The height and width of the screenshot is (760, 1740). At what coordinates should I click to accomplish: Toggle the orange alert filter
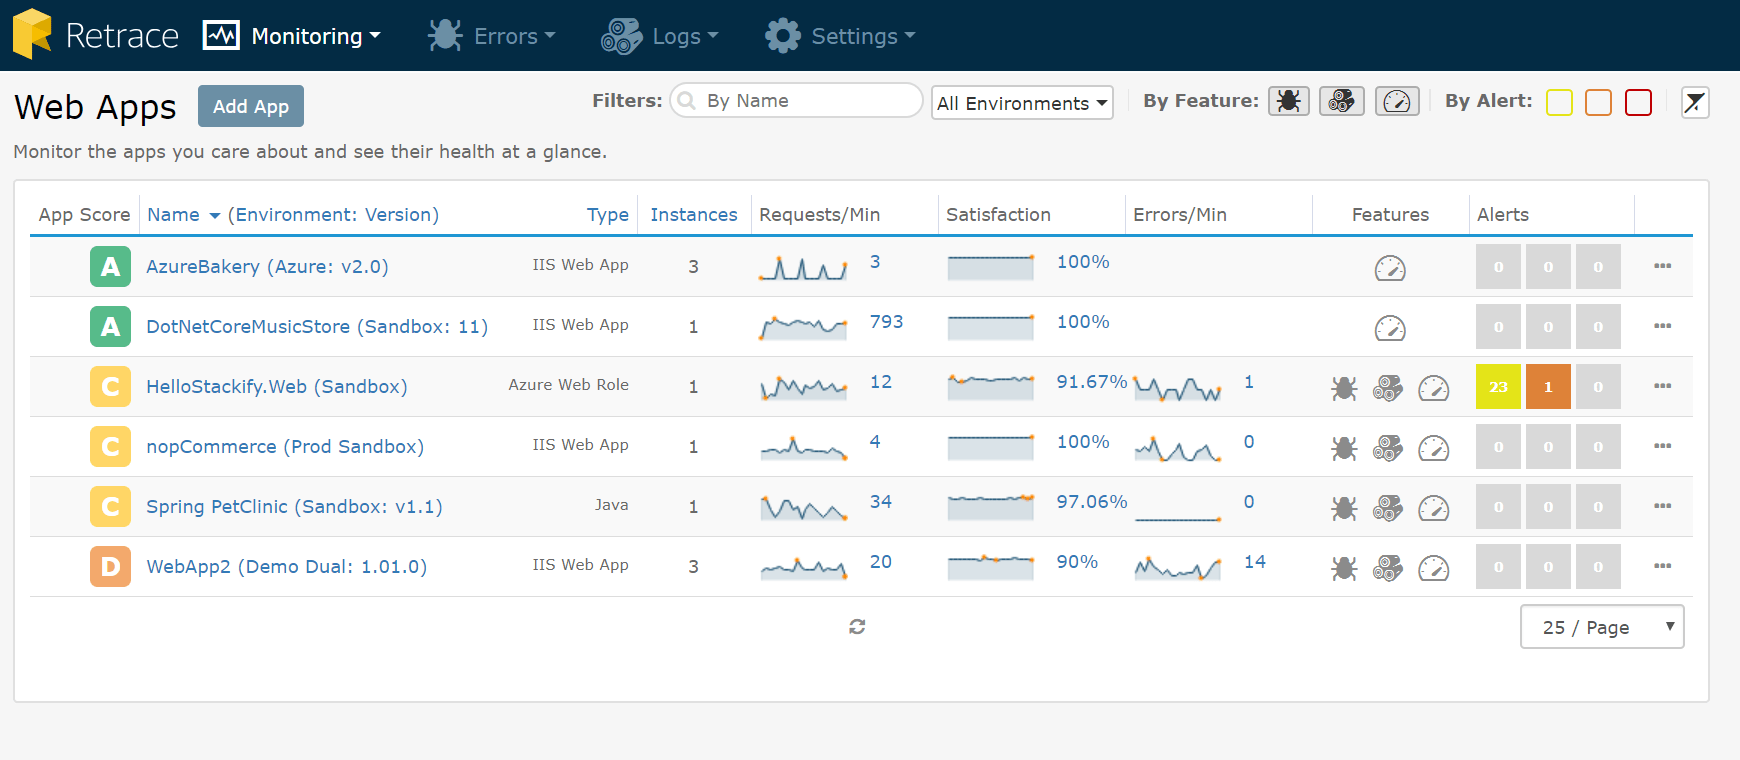(x=1598, y=102)
